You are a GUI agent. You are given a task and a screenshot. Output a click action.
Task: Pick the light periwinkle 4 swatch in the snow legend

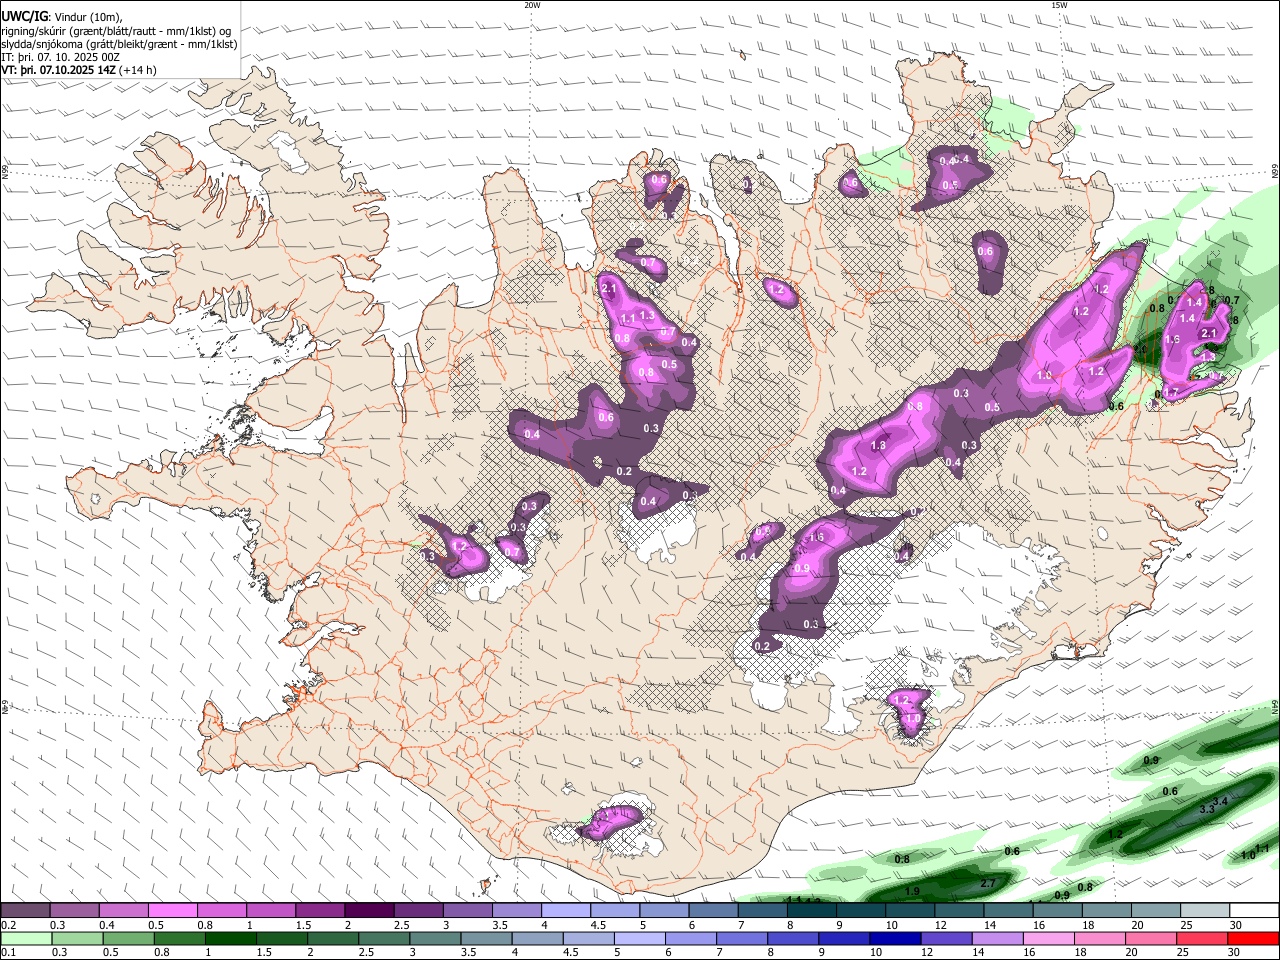(566, 911)
